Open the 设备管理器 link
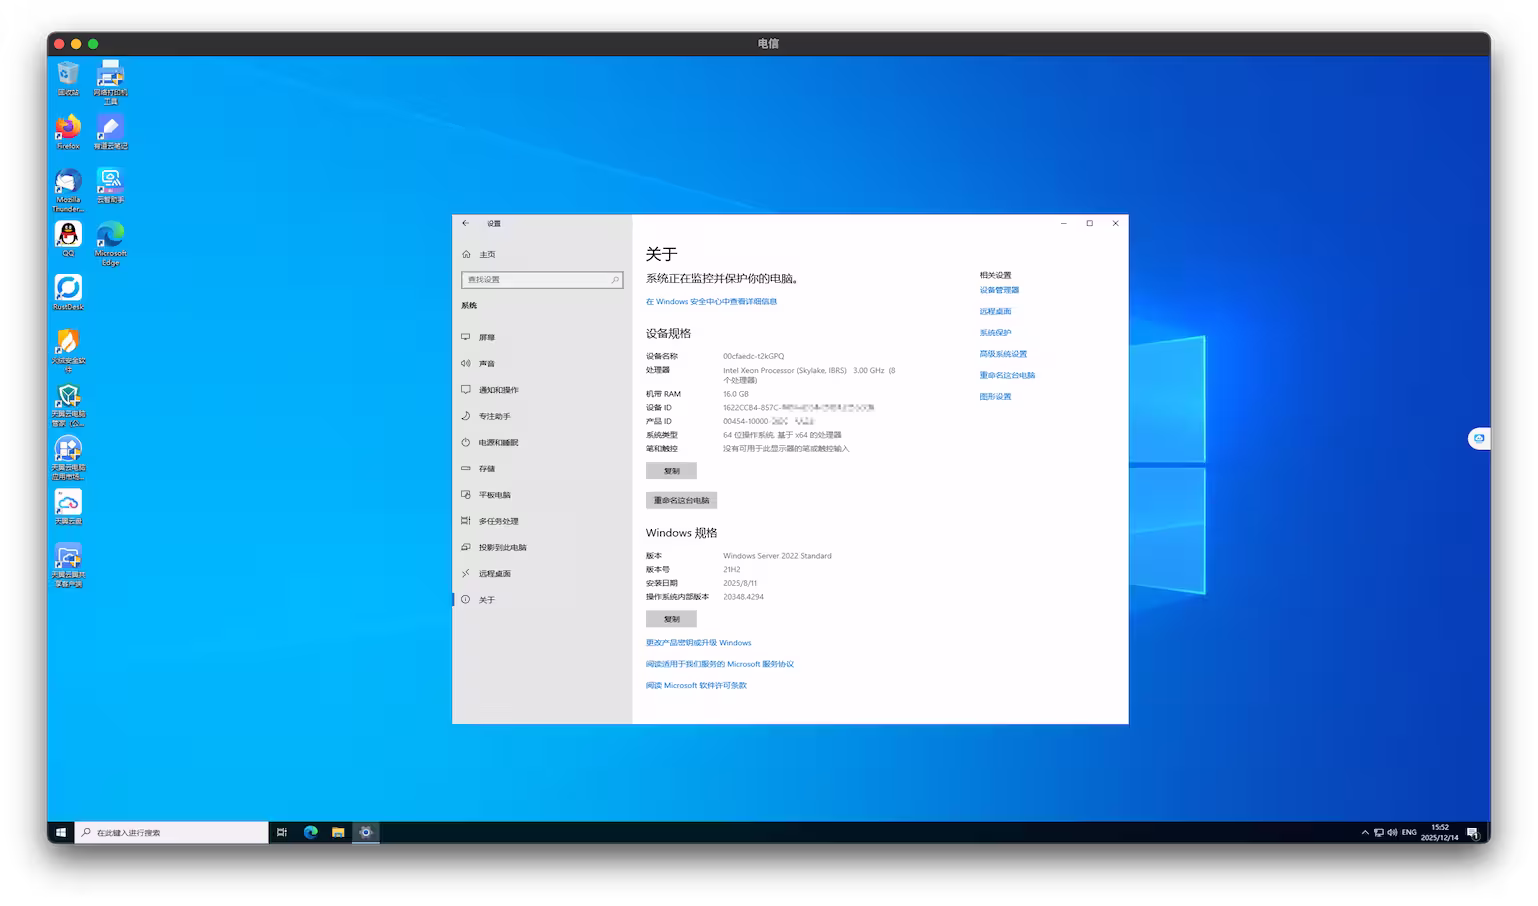The image size is (1538, 906). tap(998, 290)
